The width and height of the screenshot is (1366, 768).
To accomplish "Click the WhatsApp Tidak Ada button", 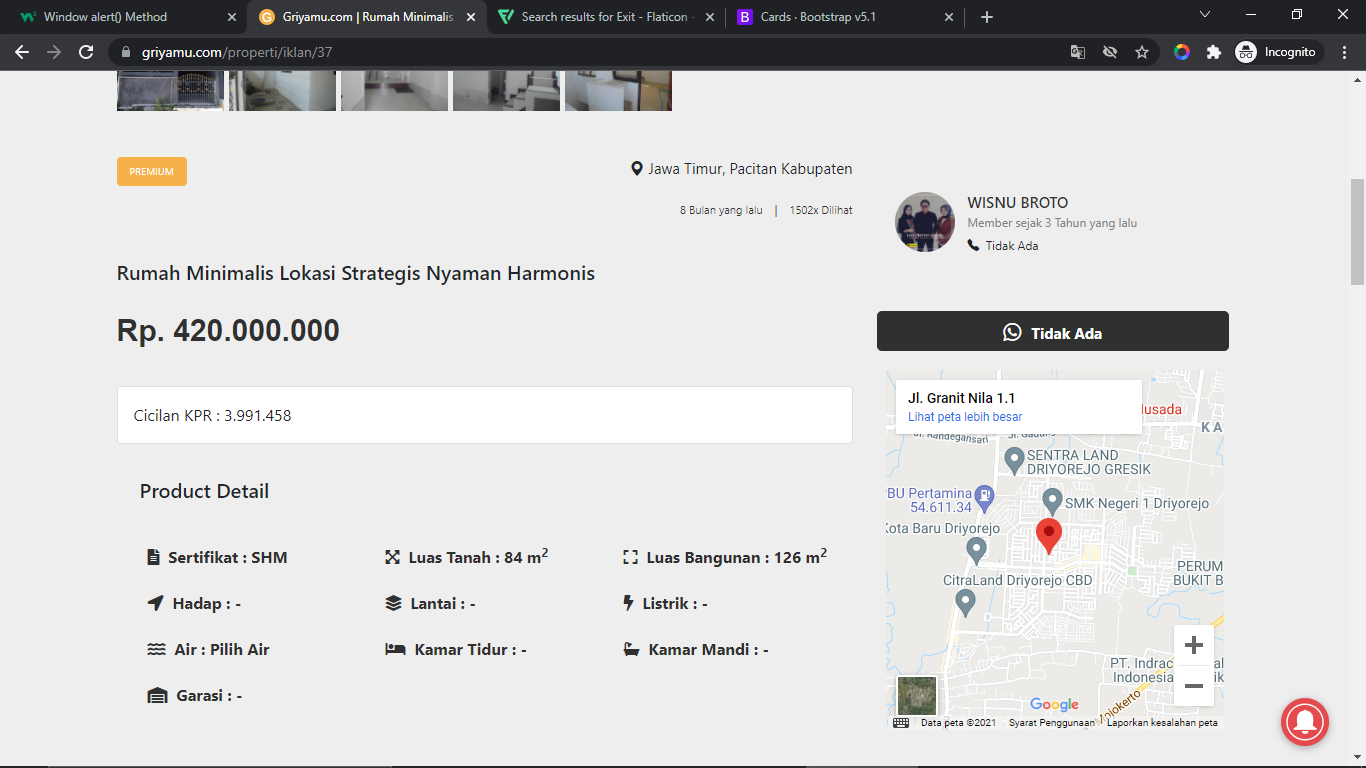I will (x=1052, y=332).
